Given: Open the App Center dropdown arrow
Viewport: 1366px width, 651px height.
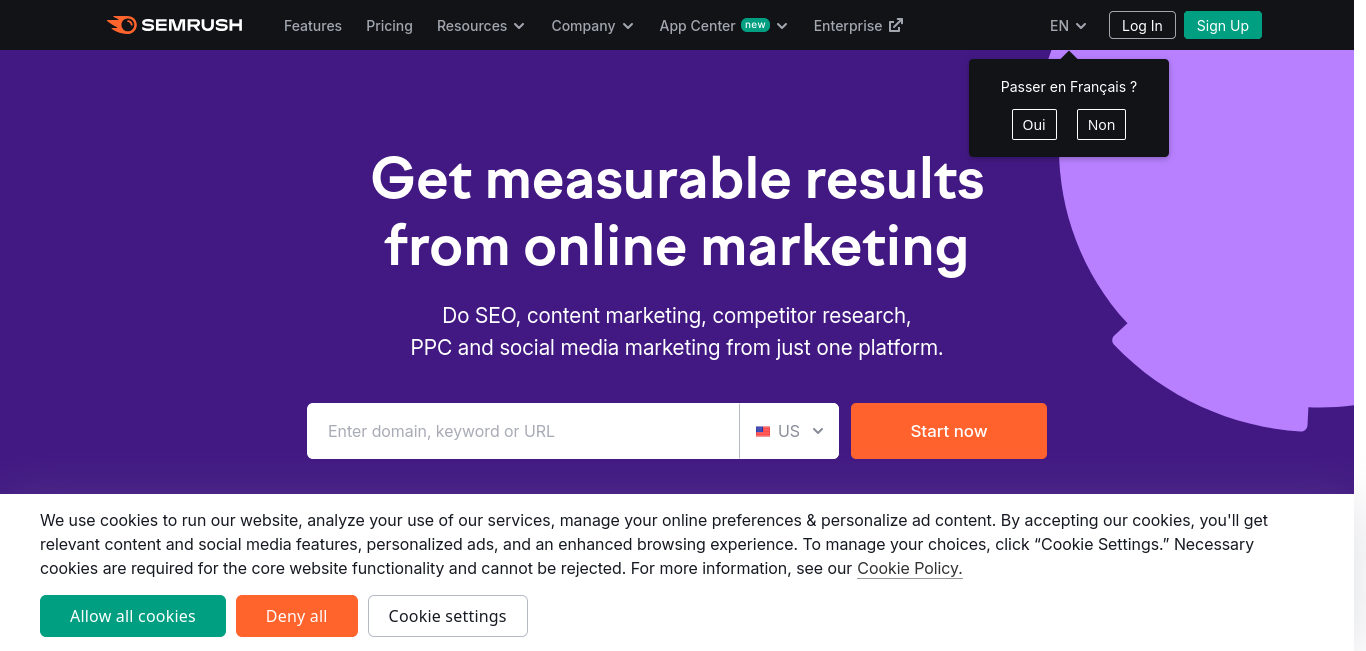Looking at the screenshot, I should pos(782,26).
